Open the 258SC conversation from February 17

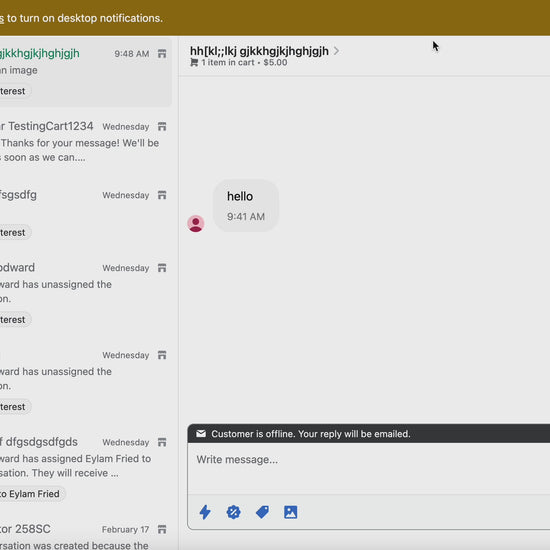[x=84, y=536]
